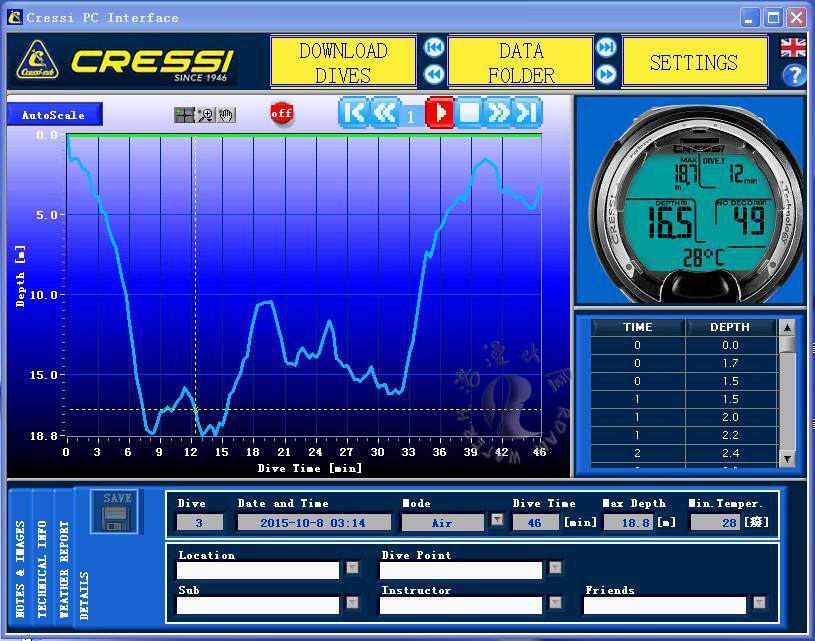
Task: Click the graph cursor crosshair marker
Action: click(195, 410)
